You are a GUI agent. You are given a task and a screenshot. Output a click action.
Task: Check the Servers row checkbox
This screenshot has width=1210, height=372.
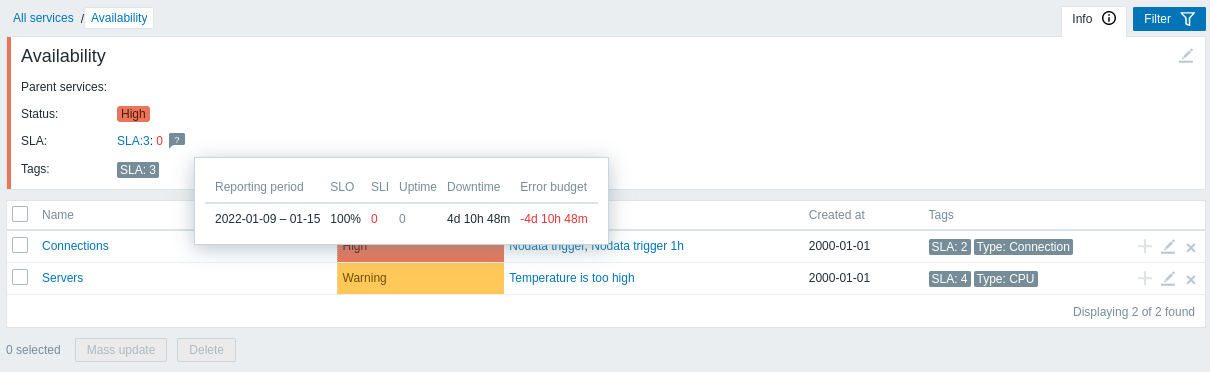(x=20, y=278)
